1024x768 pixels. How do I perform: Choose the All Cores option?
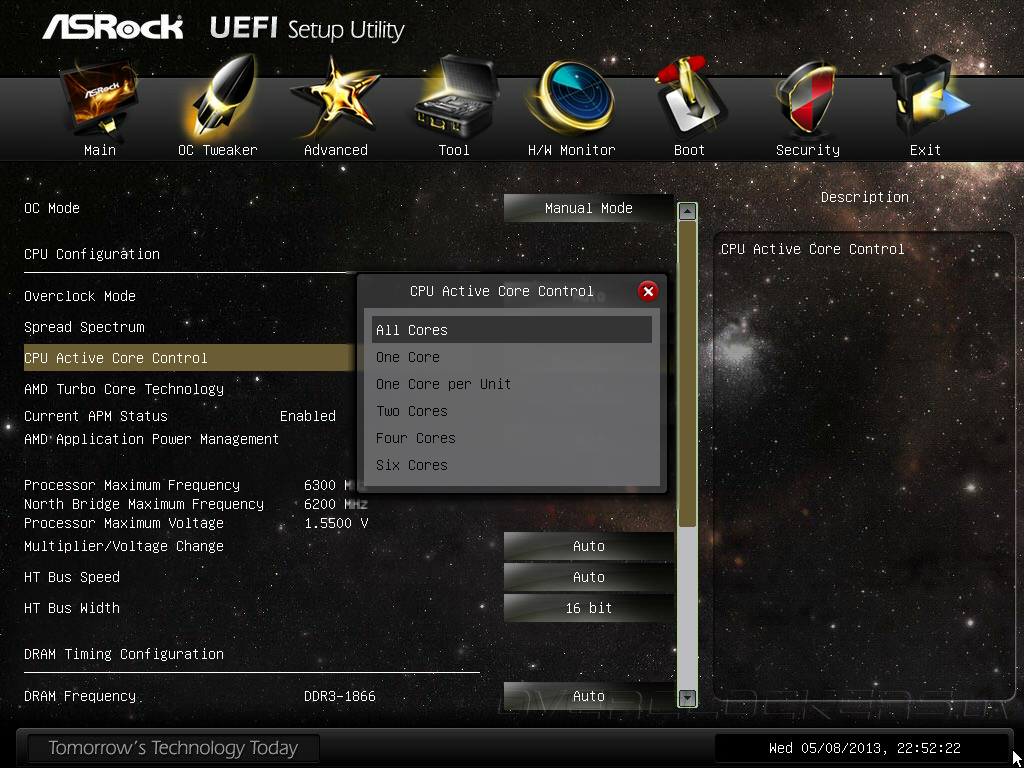pos(512,330)
